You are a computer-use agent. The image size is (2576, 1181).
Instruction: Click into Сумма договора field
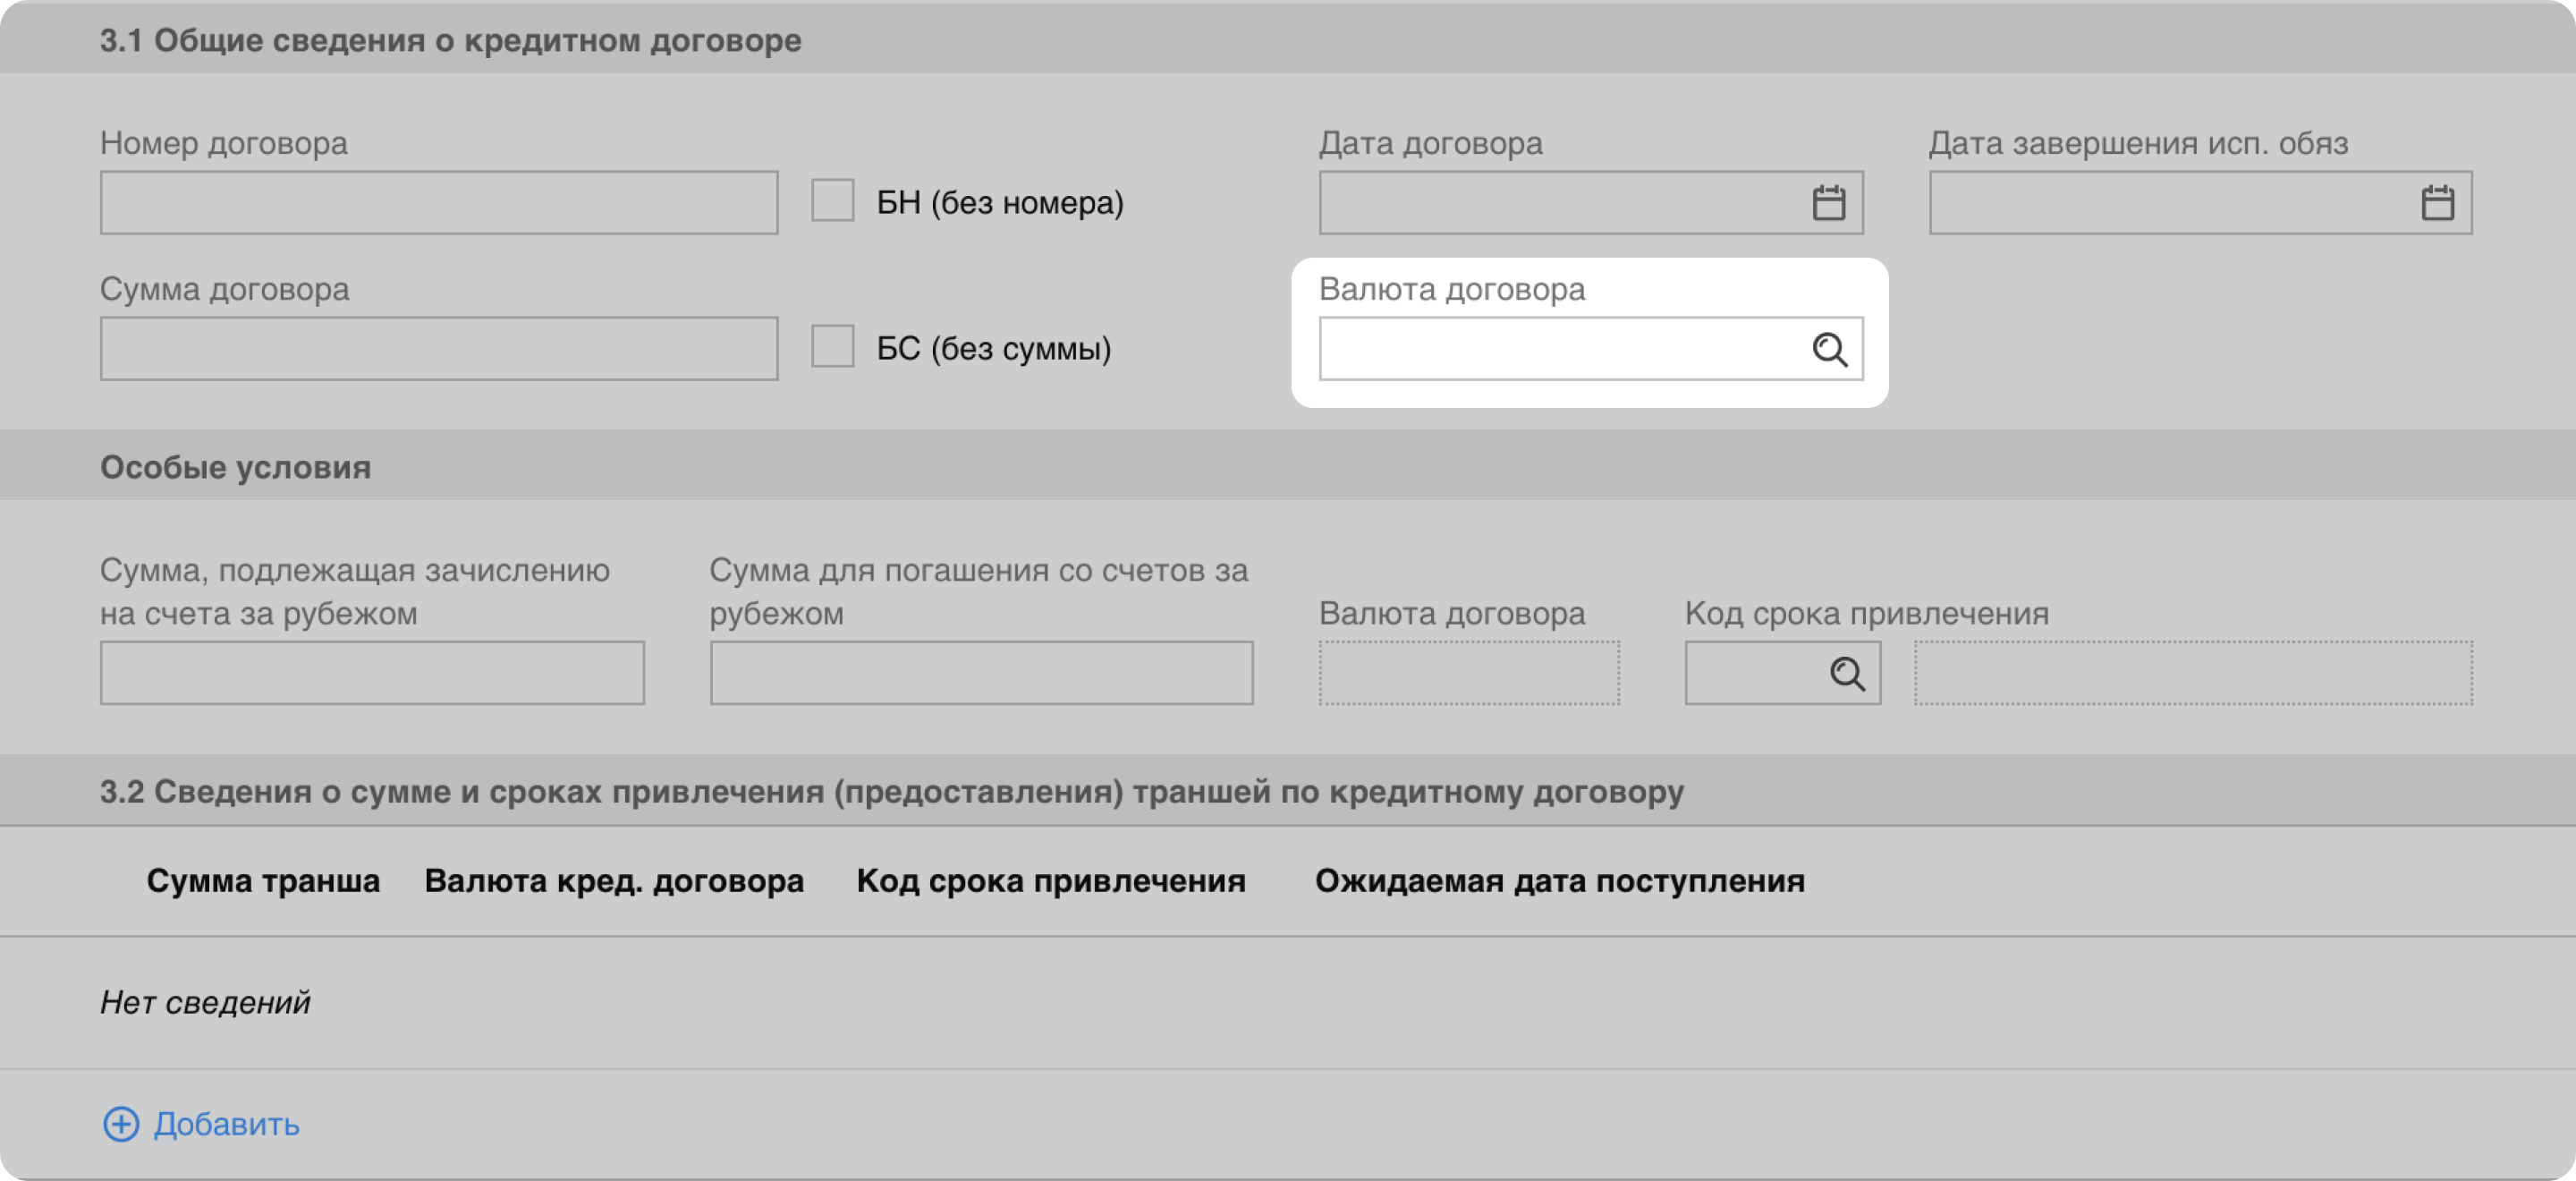[438, 349]
